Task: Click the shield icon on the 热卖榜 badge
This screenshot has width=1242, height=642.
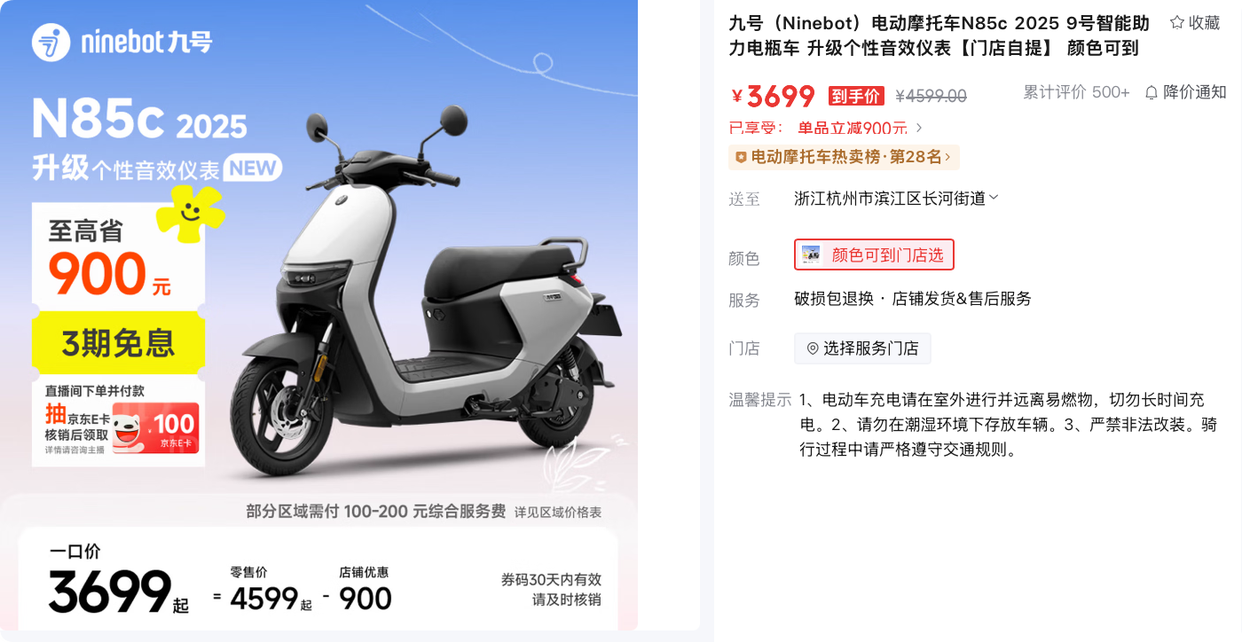Action: point(741,157)
